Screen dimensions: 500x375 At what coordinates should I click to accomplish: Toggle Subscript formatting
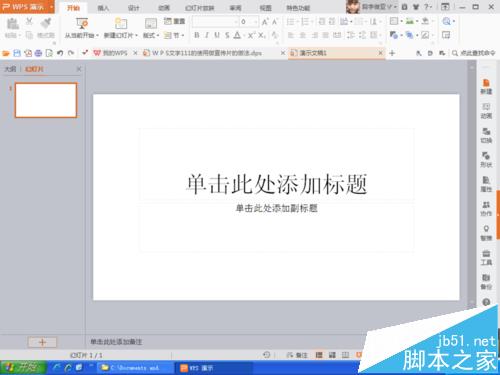tap(262, 35)
